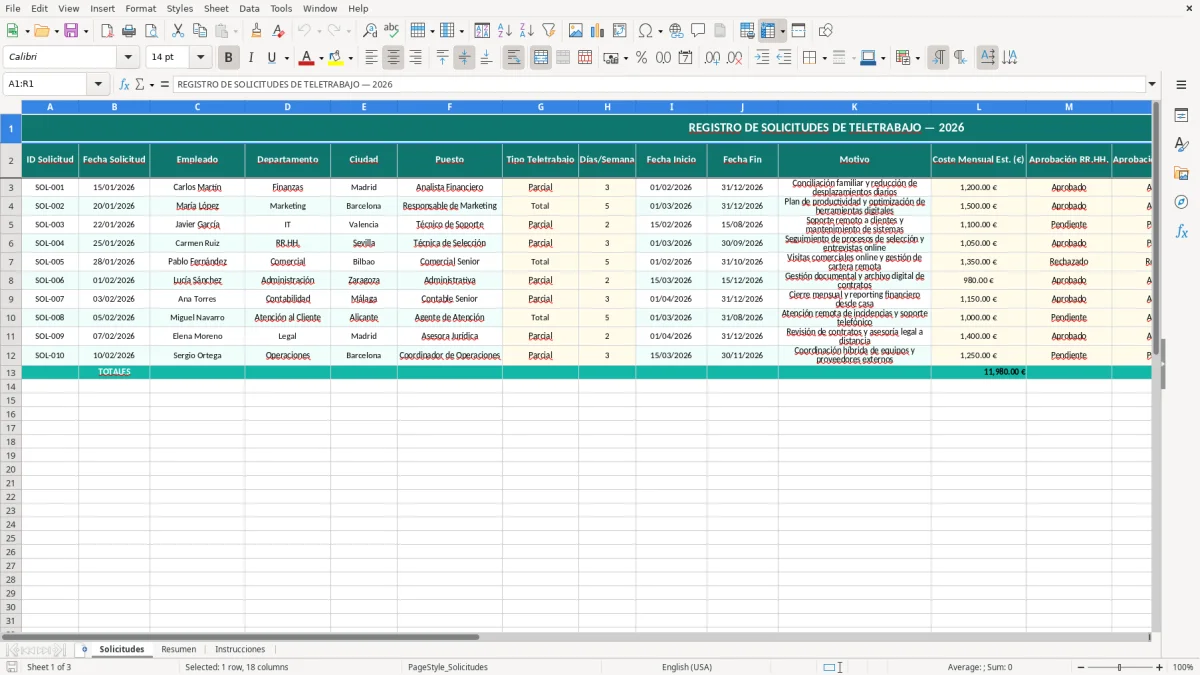Click the Format as Percent icon
This screenshot has height=675, width=1200.
point(641,58)
